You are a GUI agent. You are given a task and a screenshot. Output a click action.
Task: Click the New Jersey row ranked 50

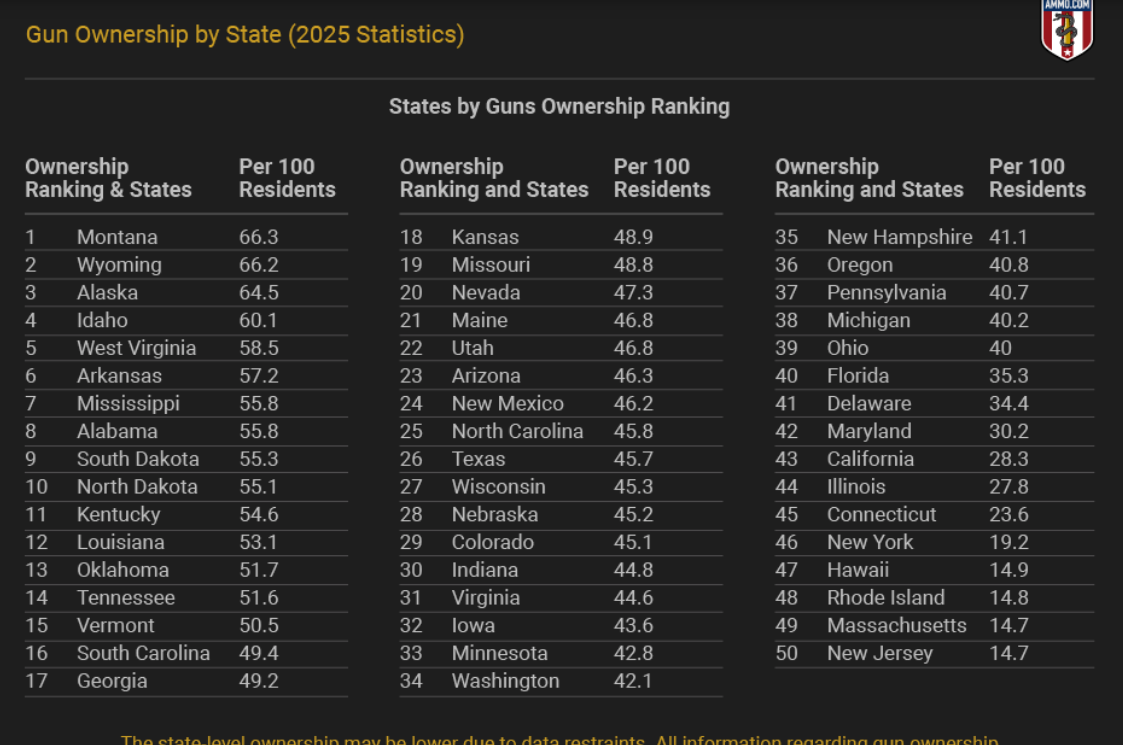(935, 653)
